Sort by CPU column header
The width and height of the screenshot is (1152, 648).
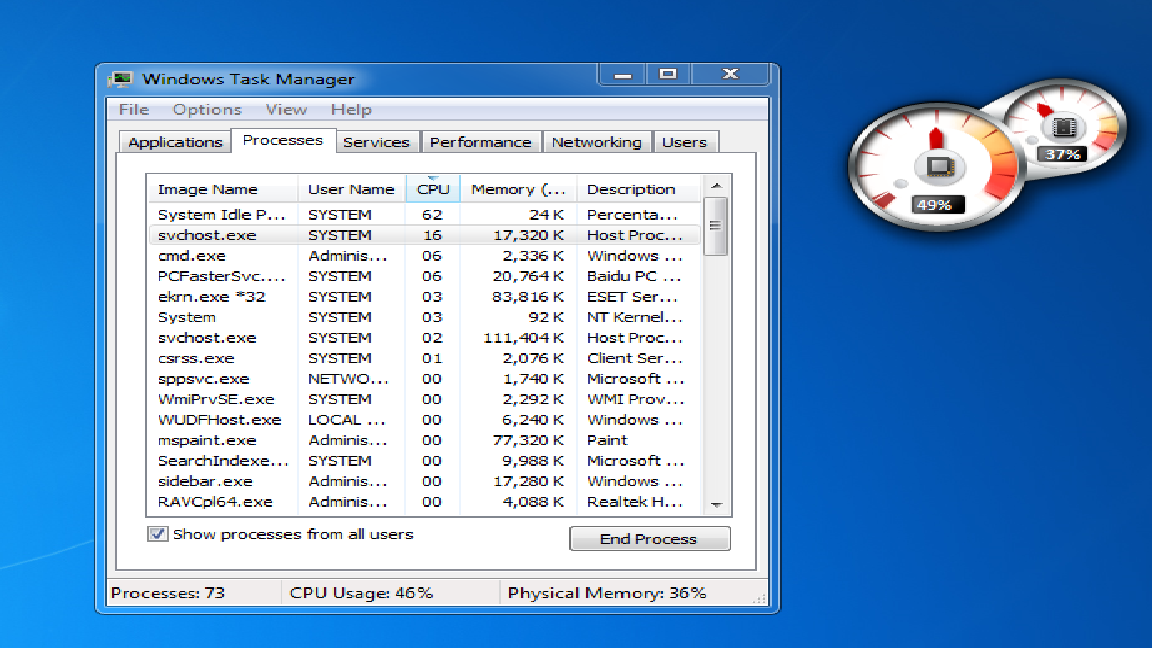433,189
